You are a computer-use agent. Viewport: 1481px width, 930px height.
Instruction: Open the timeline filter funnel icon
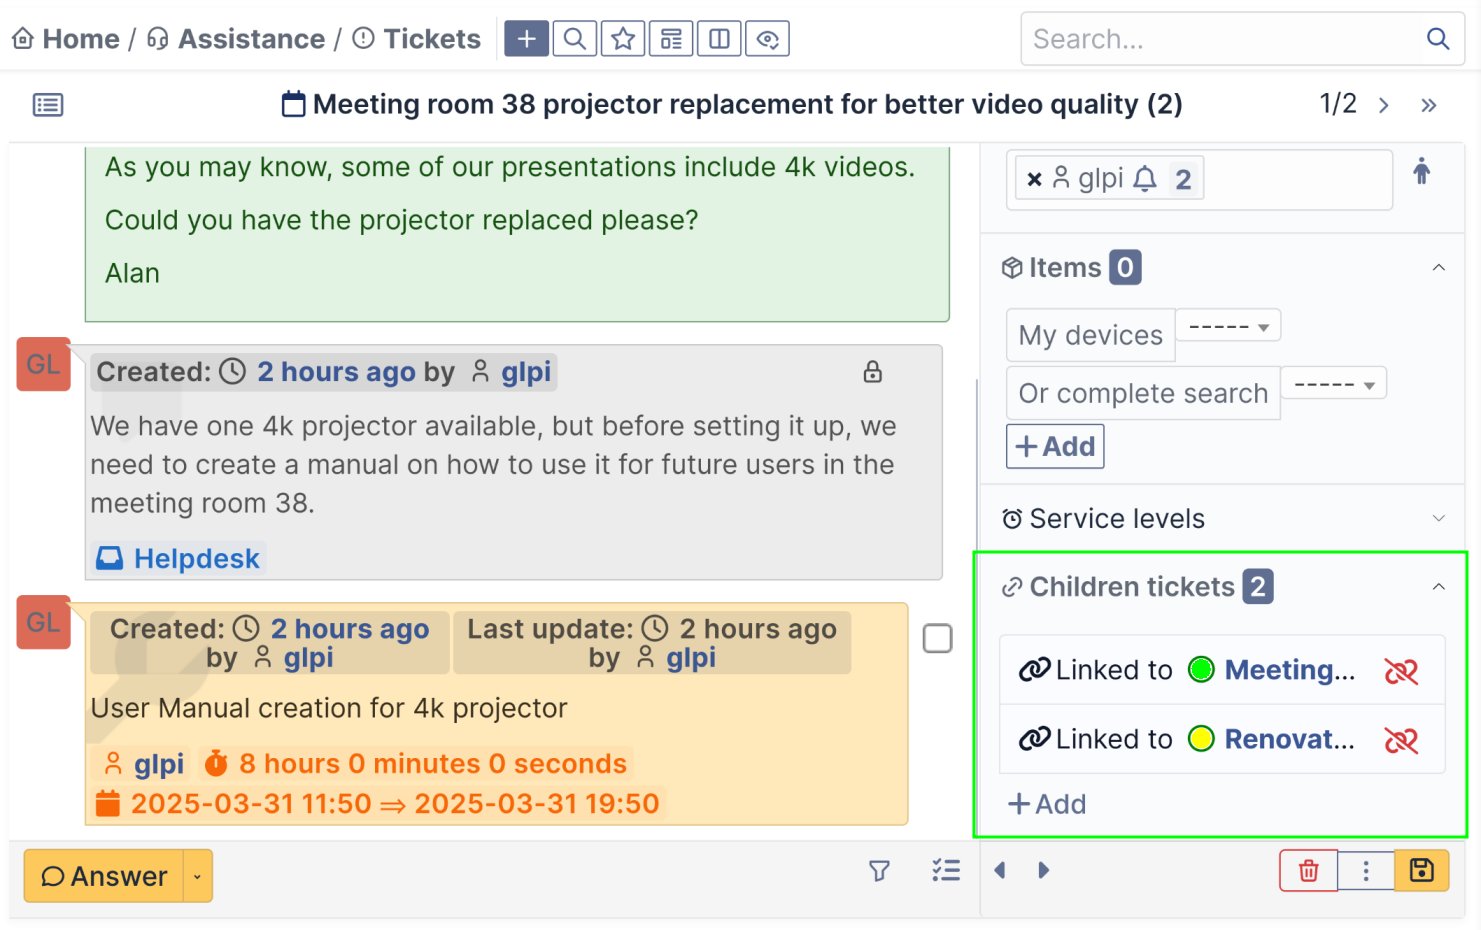point(879,871)
